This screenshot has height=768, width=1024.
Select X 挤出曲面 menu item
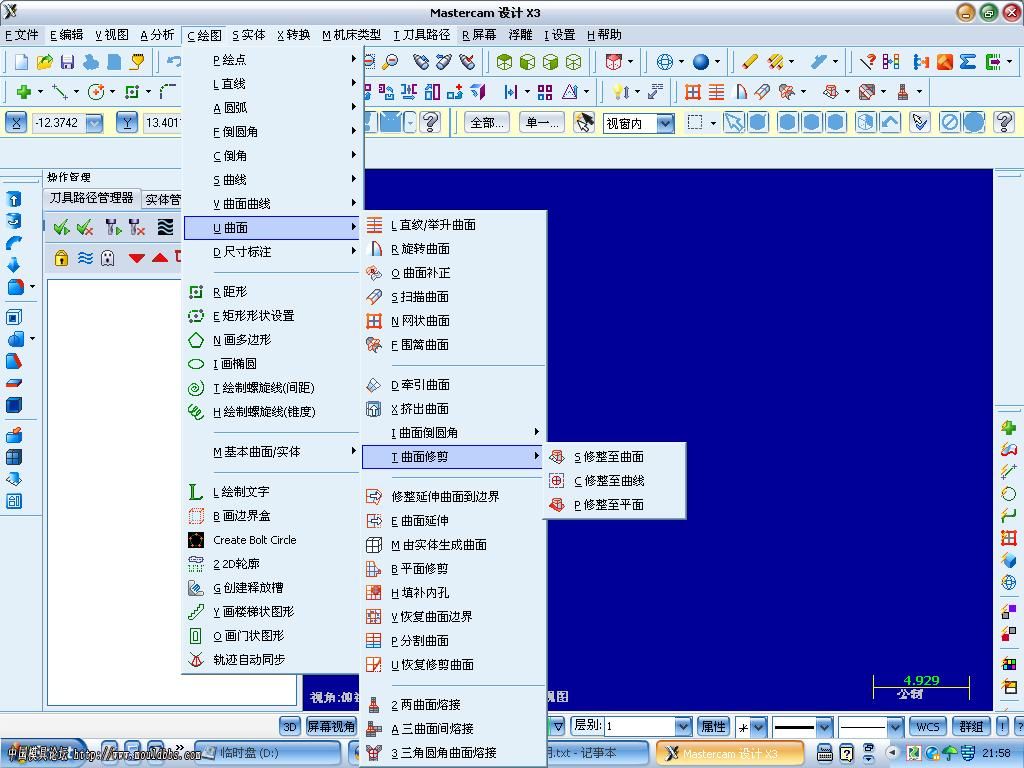tap(453, 409)
